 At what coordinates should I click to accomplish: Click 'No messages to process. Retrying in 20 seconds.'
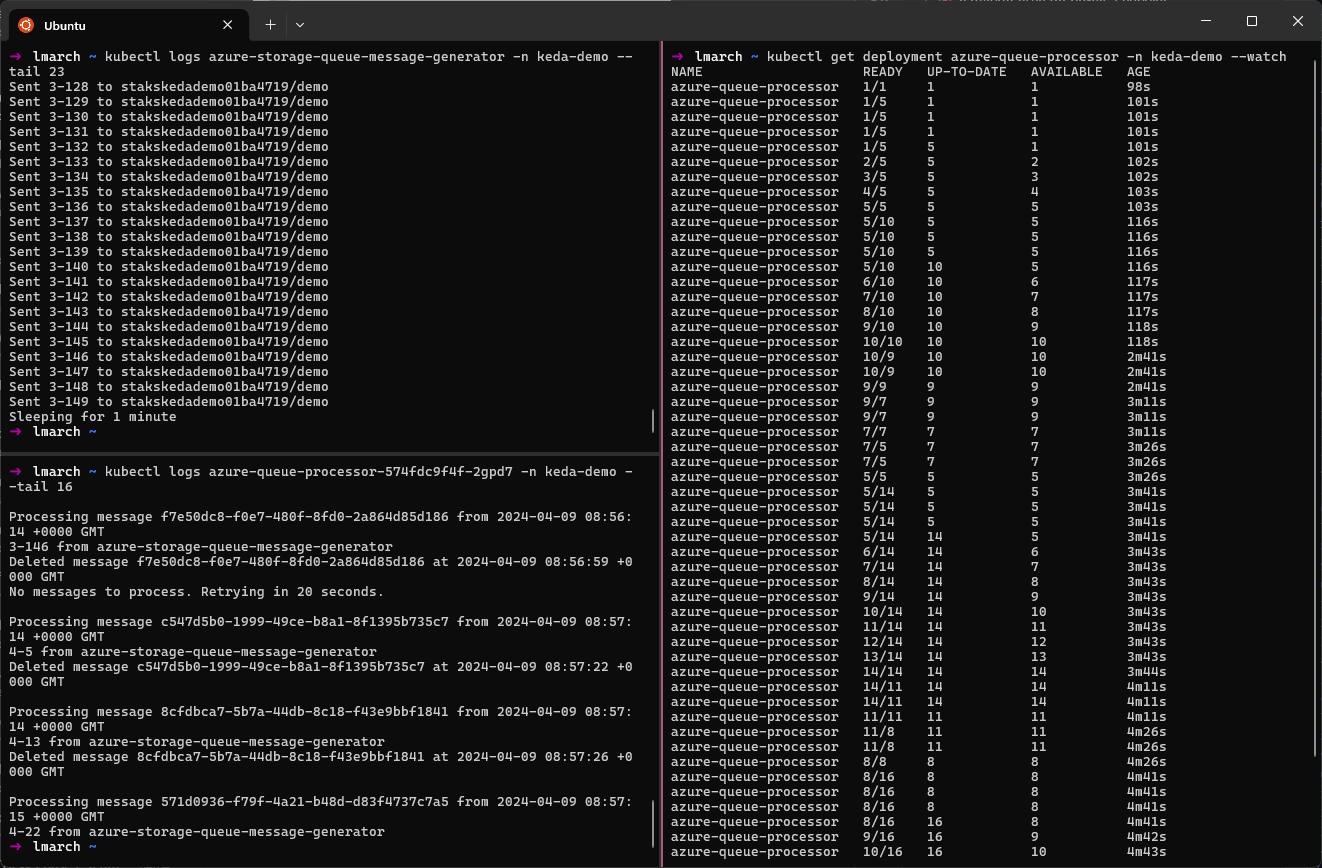(196, 592)
